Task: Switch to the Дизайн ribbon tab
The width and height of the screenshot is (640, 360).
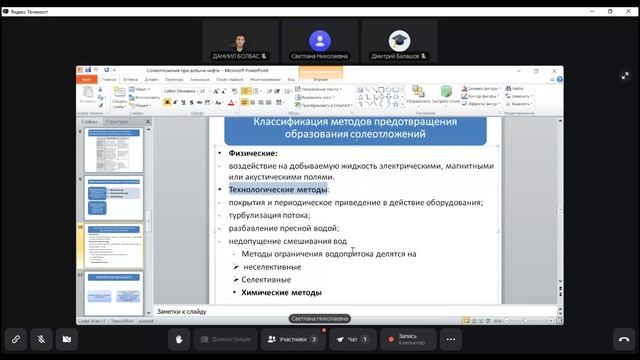Action: point(151,79)
